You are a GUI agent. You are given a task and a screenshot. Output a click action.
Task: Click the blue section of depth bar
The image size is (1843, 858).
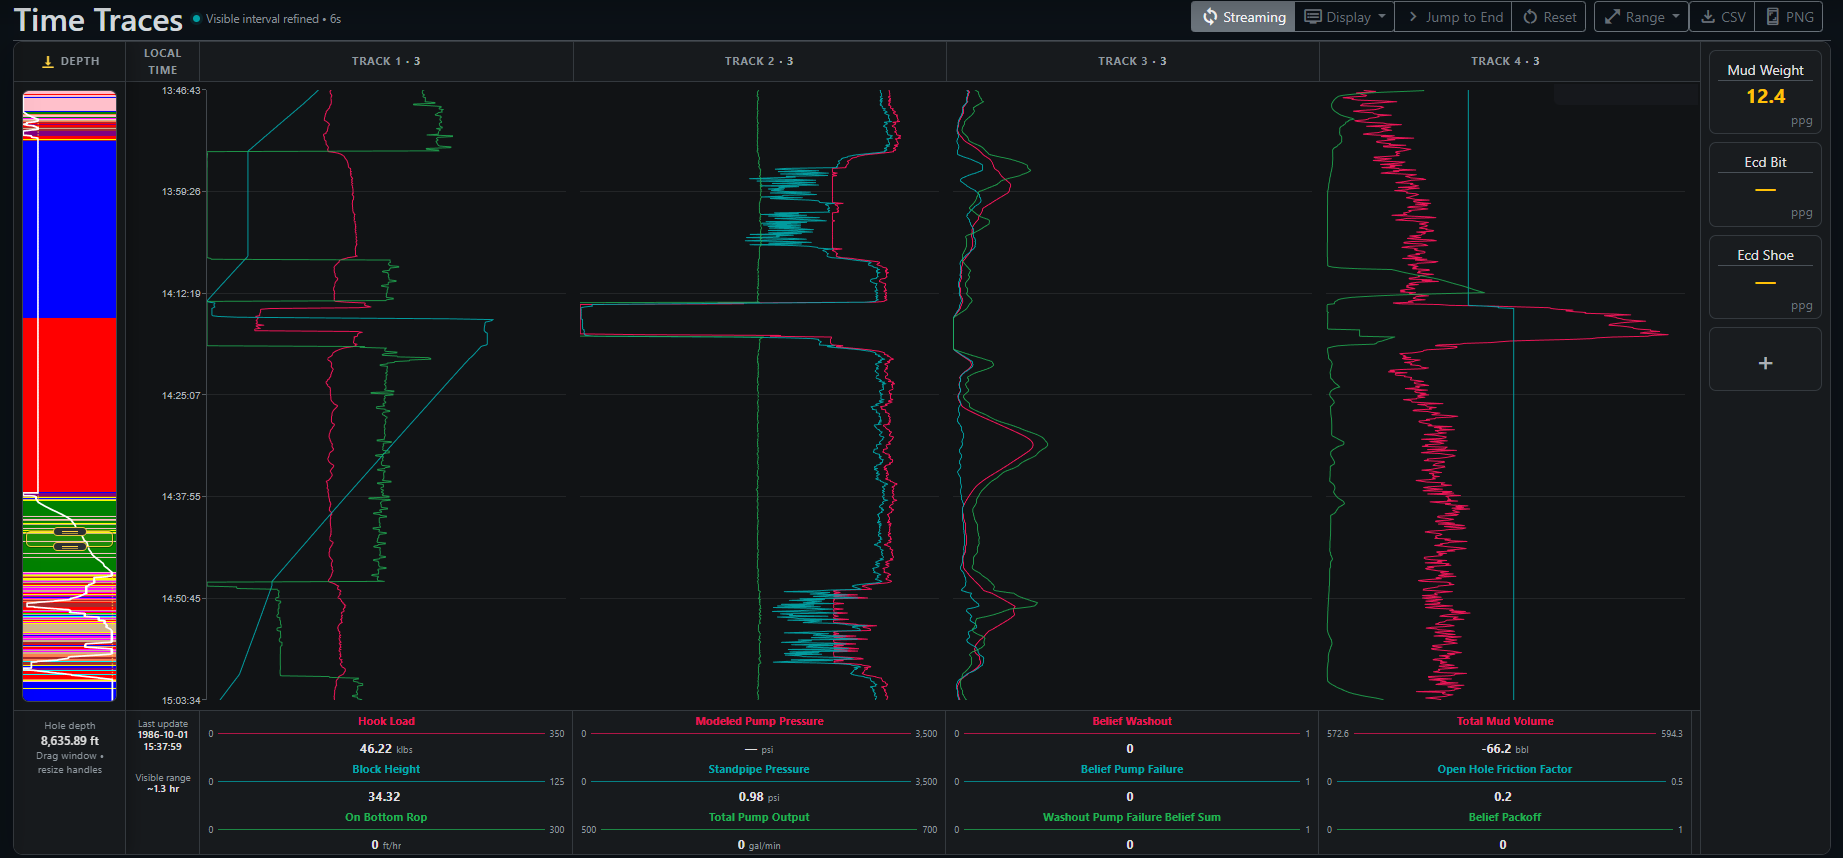70,229
